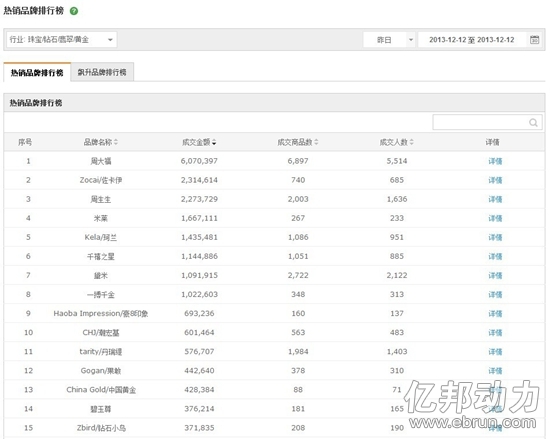Open 详情 link for Zocai/佐卡伊
550x439 pixels.
click(495, 180)
